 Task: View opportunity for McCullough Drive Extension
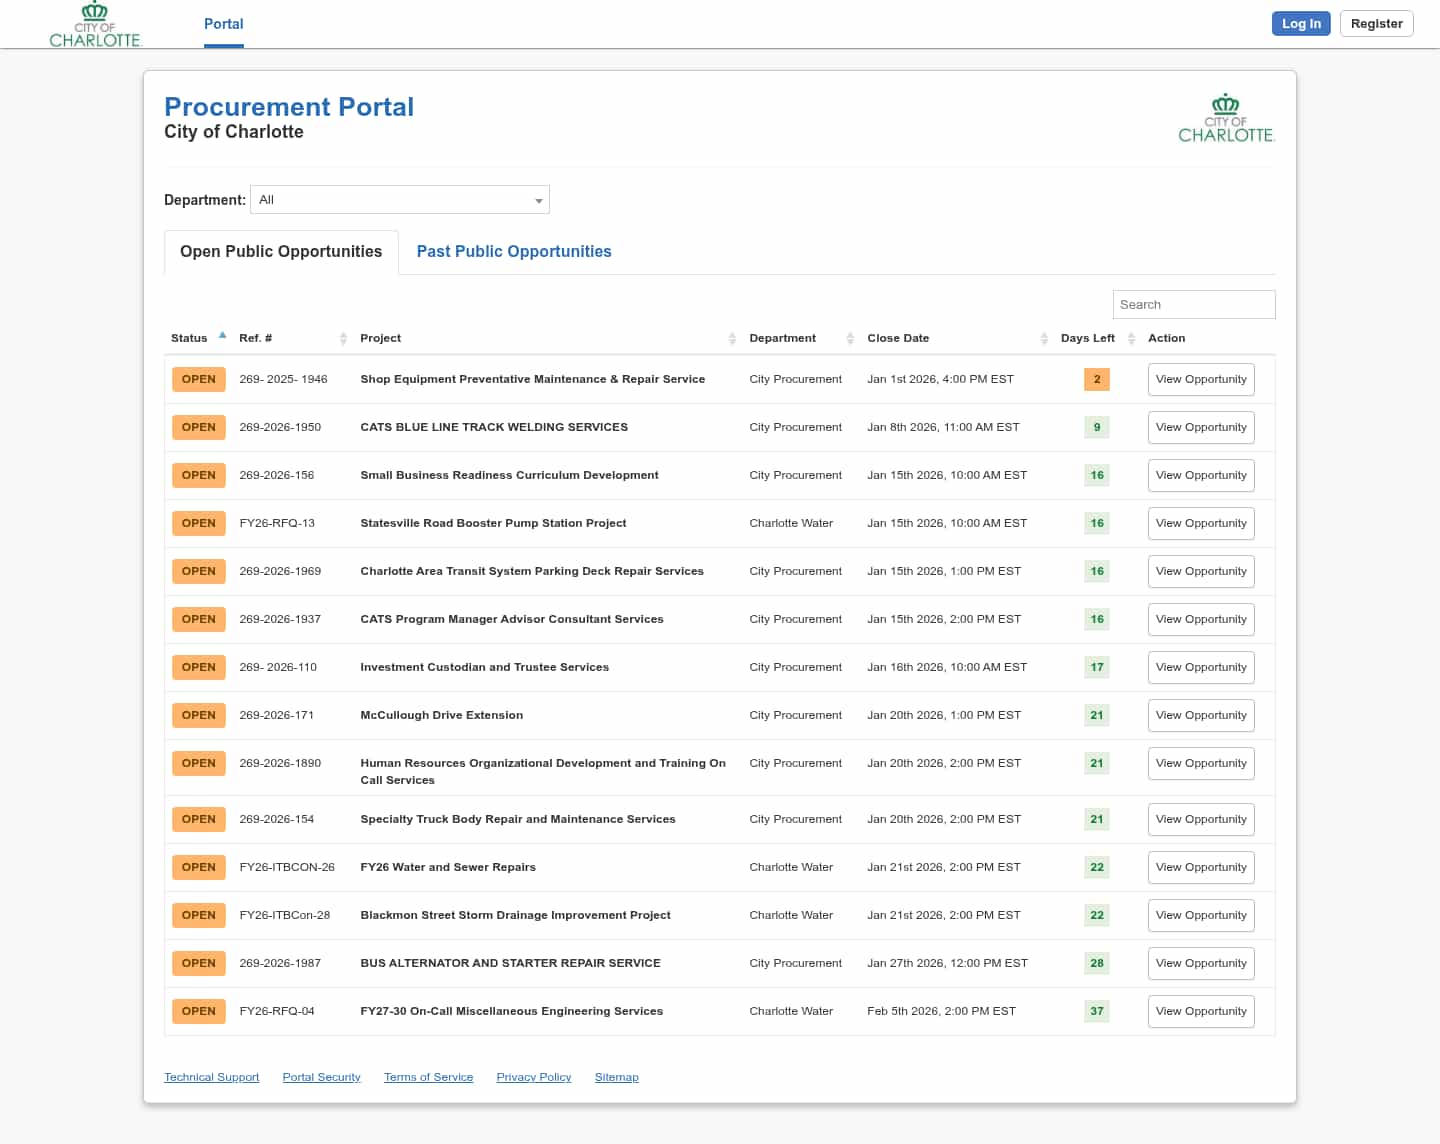1200,716
